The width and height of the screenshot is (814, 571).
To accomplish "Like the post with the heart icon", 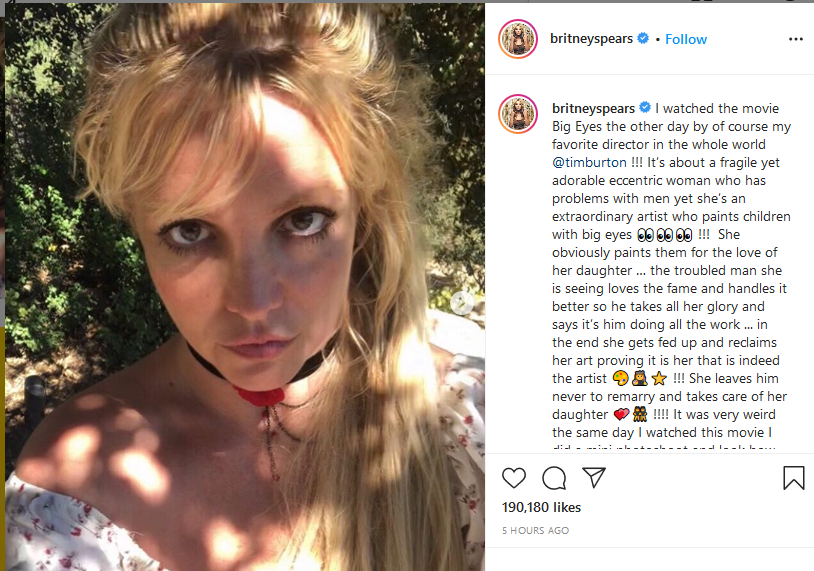I will (514, 478).
